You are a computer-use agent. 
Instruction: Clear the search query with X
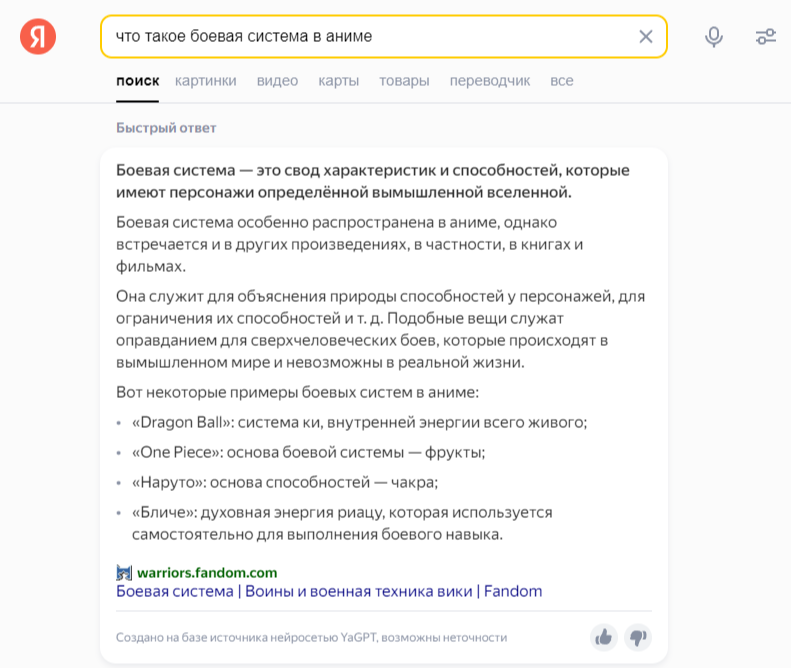[646, 37]
